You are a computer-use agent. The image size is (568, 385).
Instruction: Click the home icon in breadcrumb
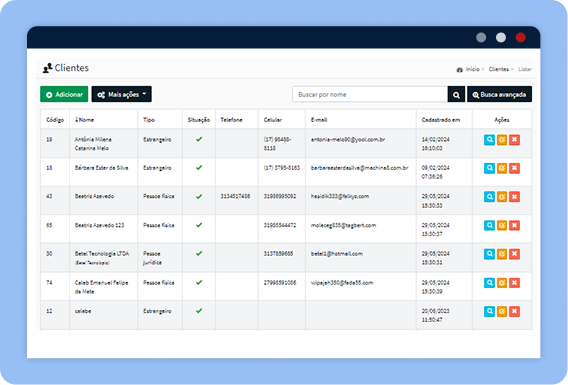(x=459, y=69)
